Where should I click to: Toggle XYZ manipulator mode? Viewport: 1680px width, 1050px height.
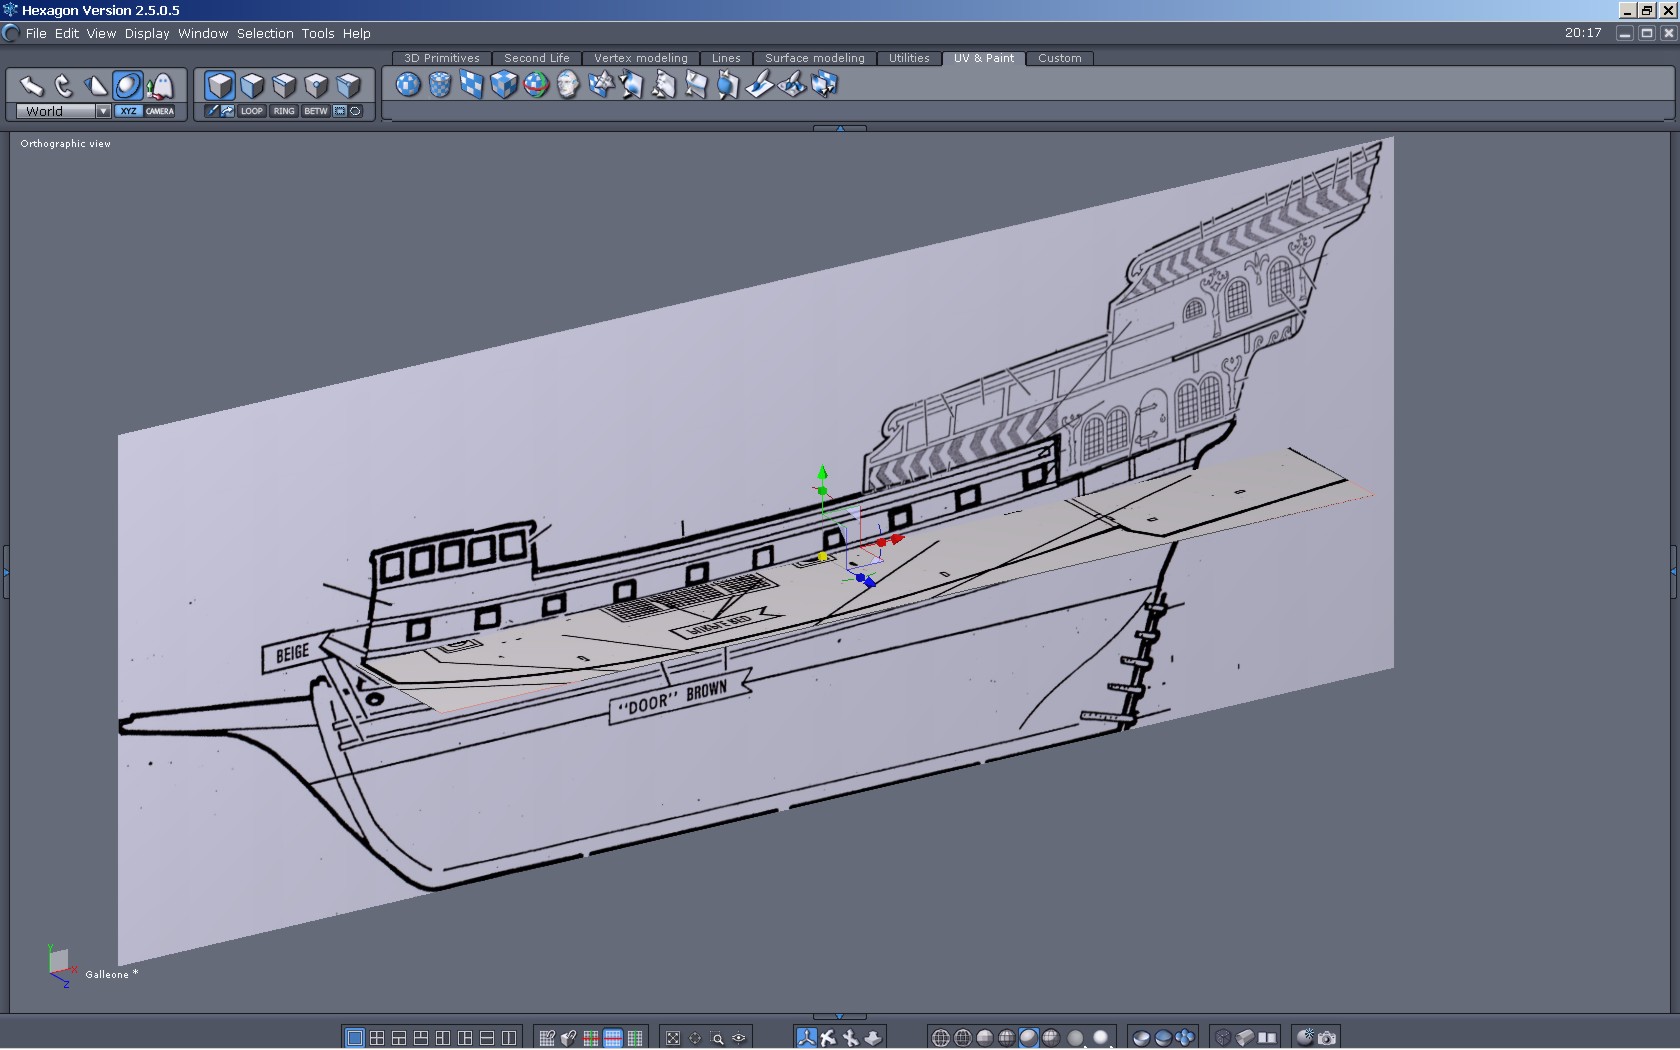(128, 111)
